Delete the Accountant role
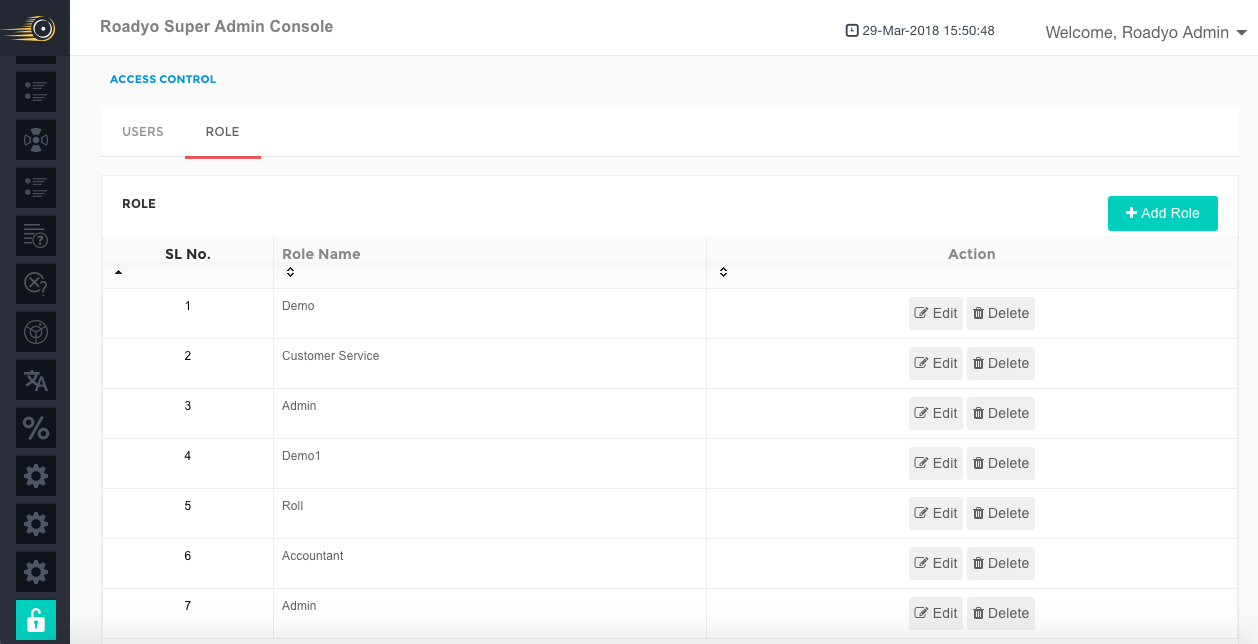1258x644 pixels. [x=1001, y=563]
